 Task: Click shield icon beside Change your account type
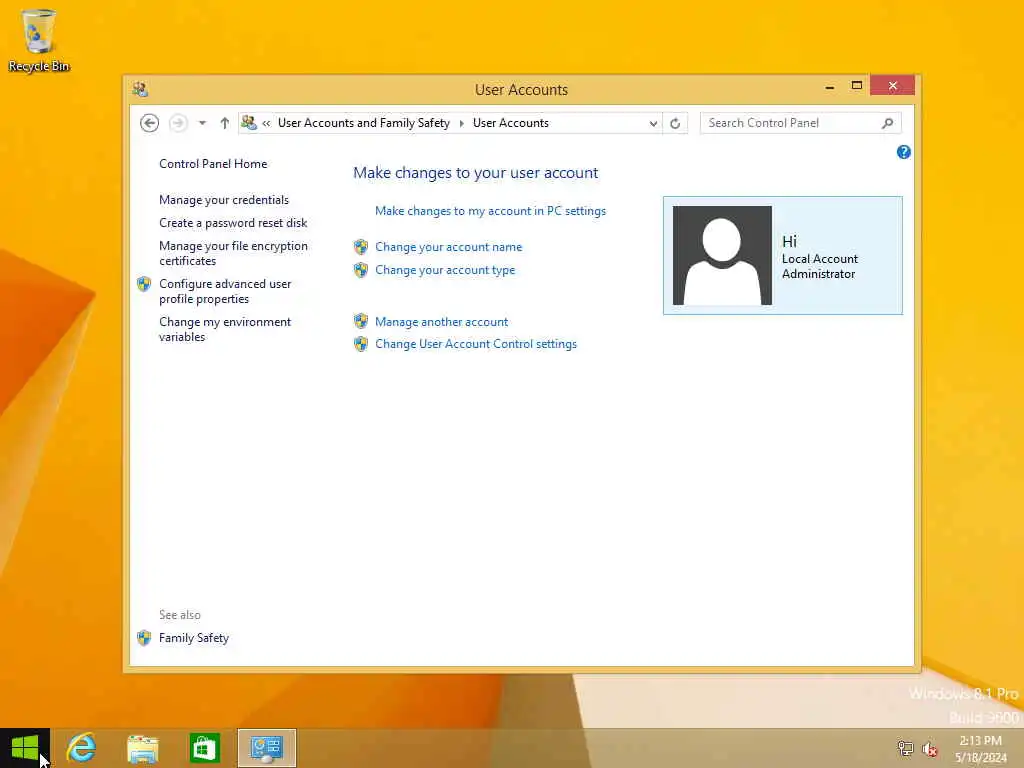click(361, 270)
